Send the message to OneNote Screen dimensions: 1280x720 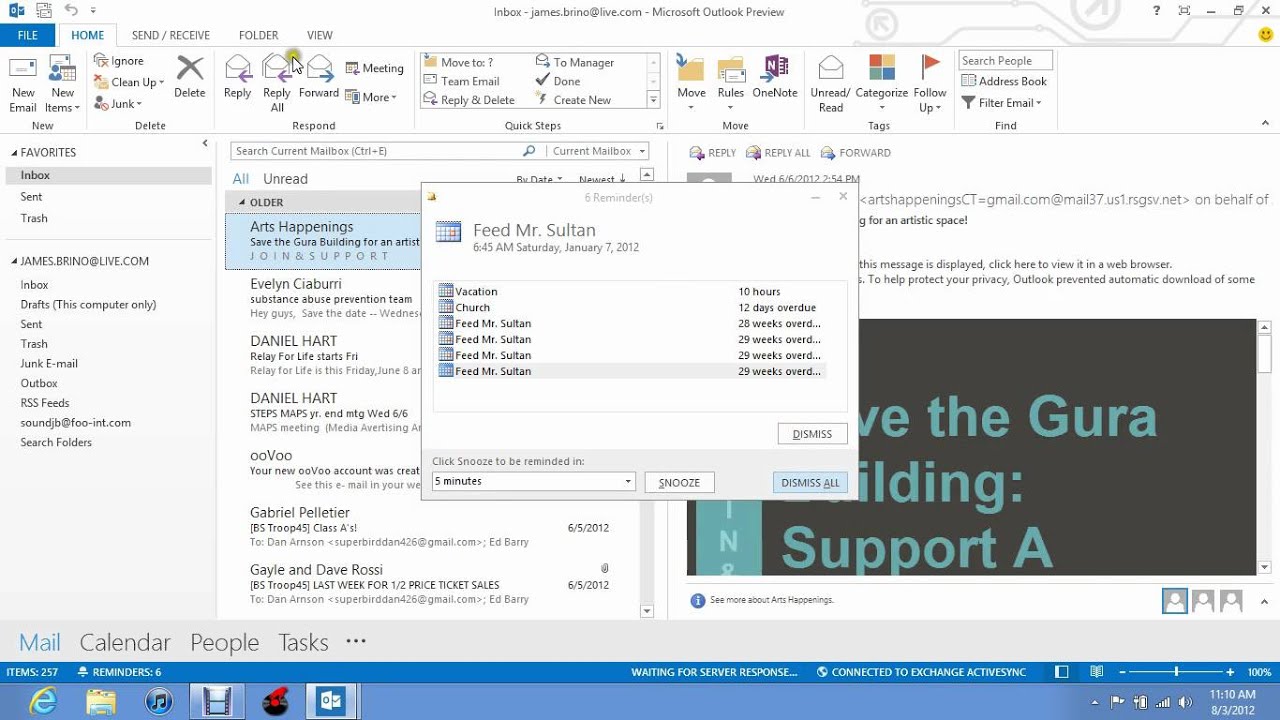click(775, 77)
